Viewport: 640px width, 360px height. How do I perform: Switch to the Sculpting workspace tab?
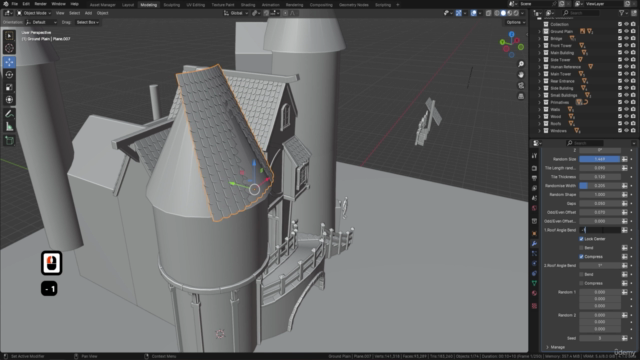pos(171,5)
